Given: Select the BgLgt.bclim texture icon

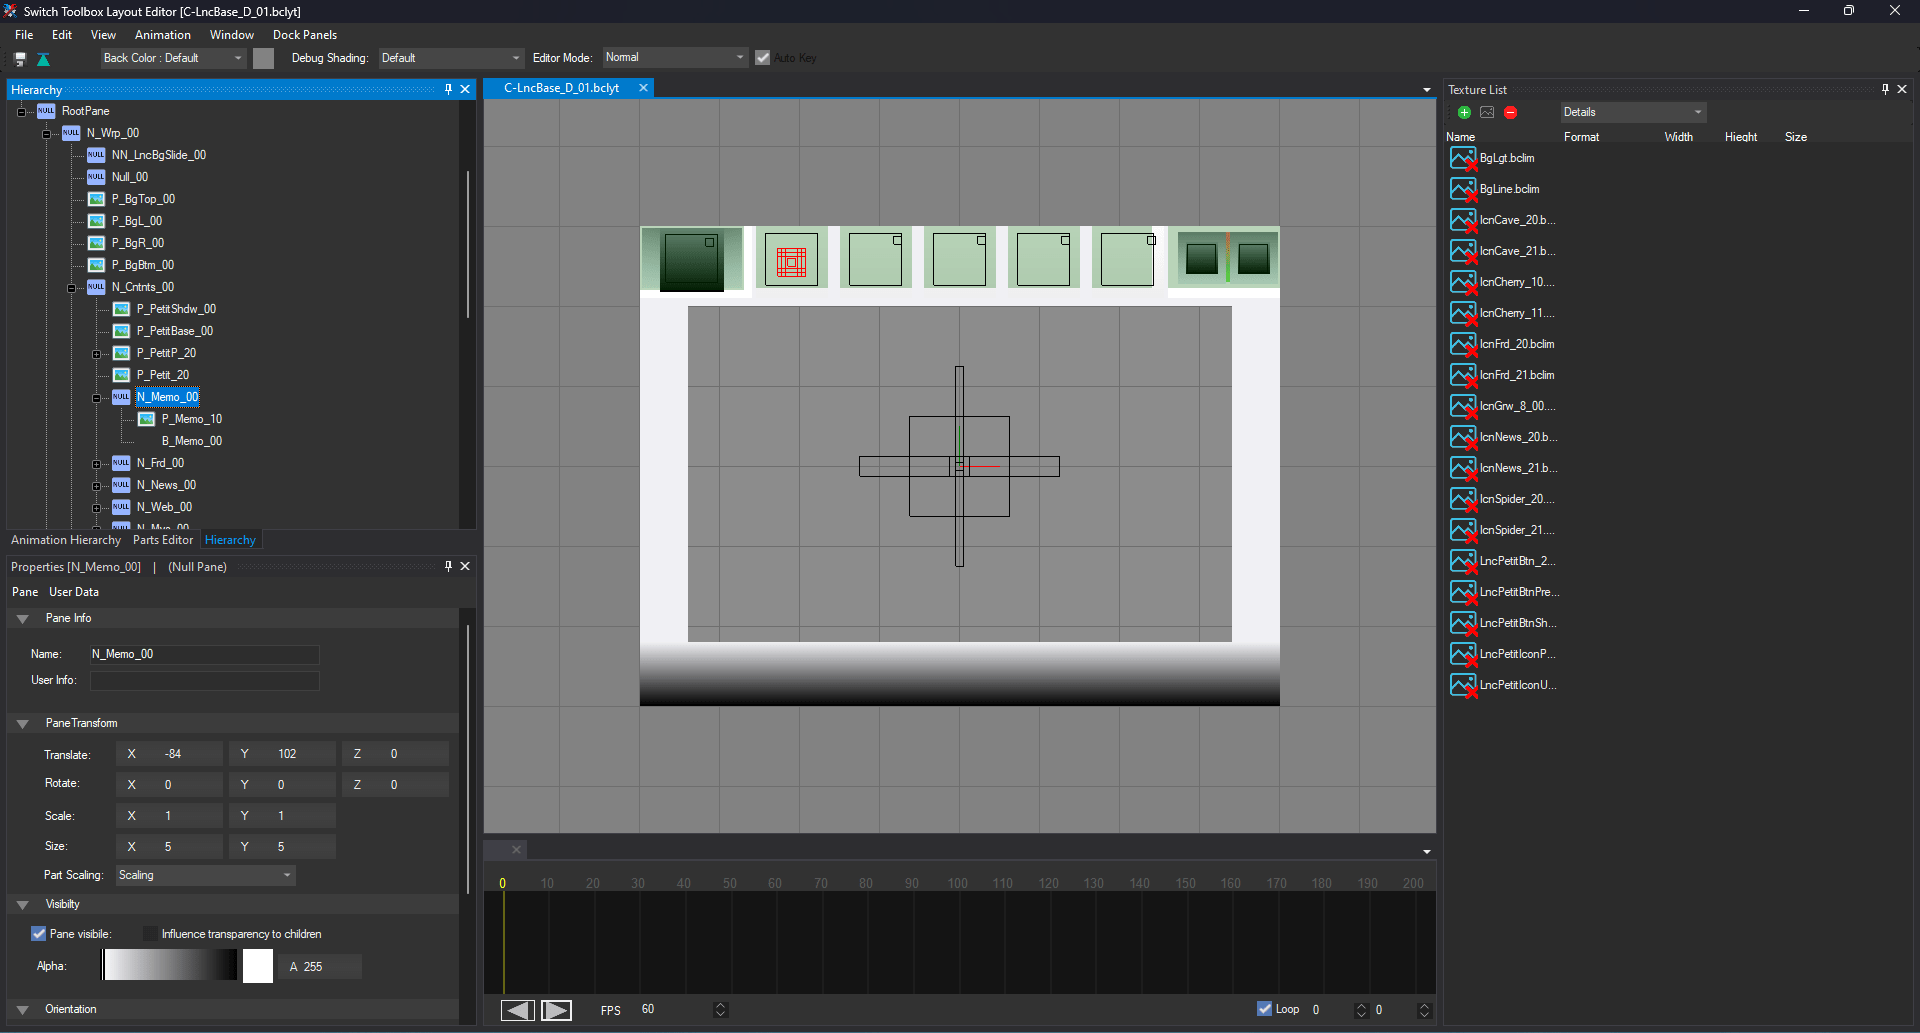Looking at the screenshot, I should (x=1463, y=158).
